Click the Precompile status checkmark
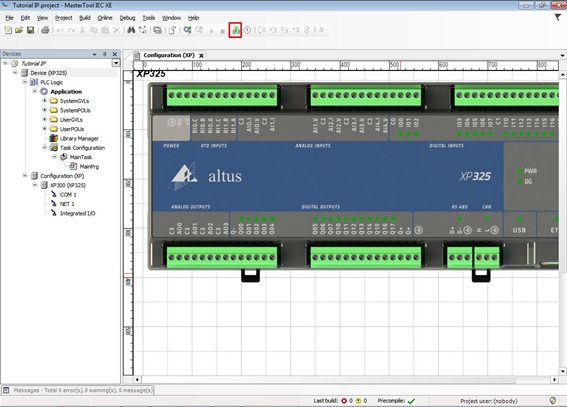This screenshot has height=407, width=567. (x=412, y=401)
